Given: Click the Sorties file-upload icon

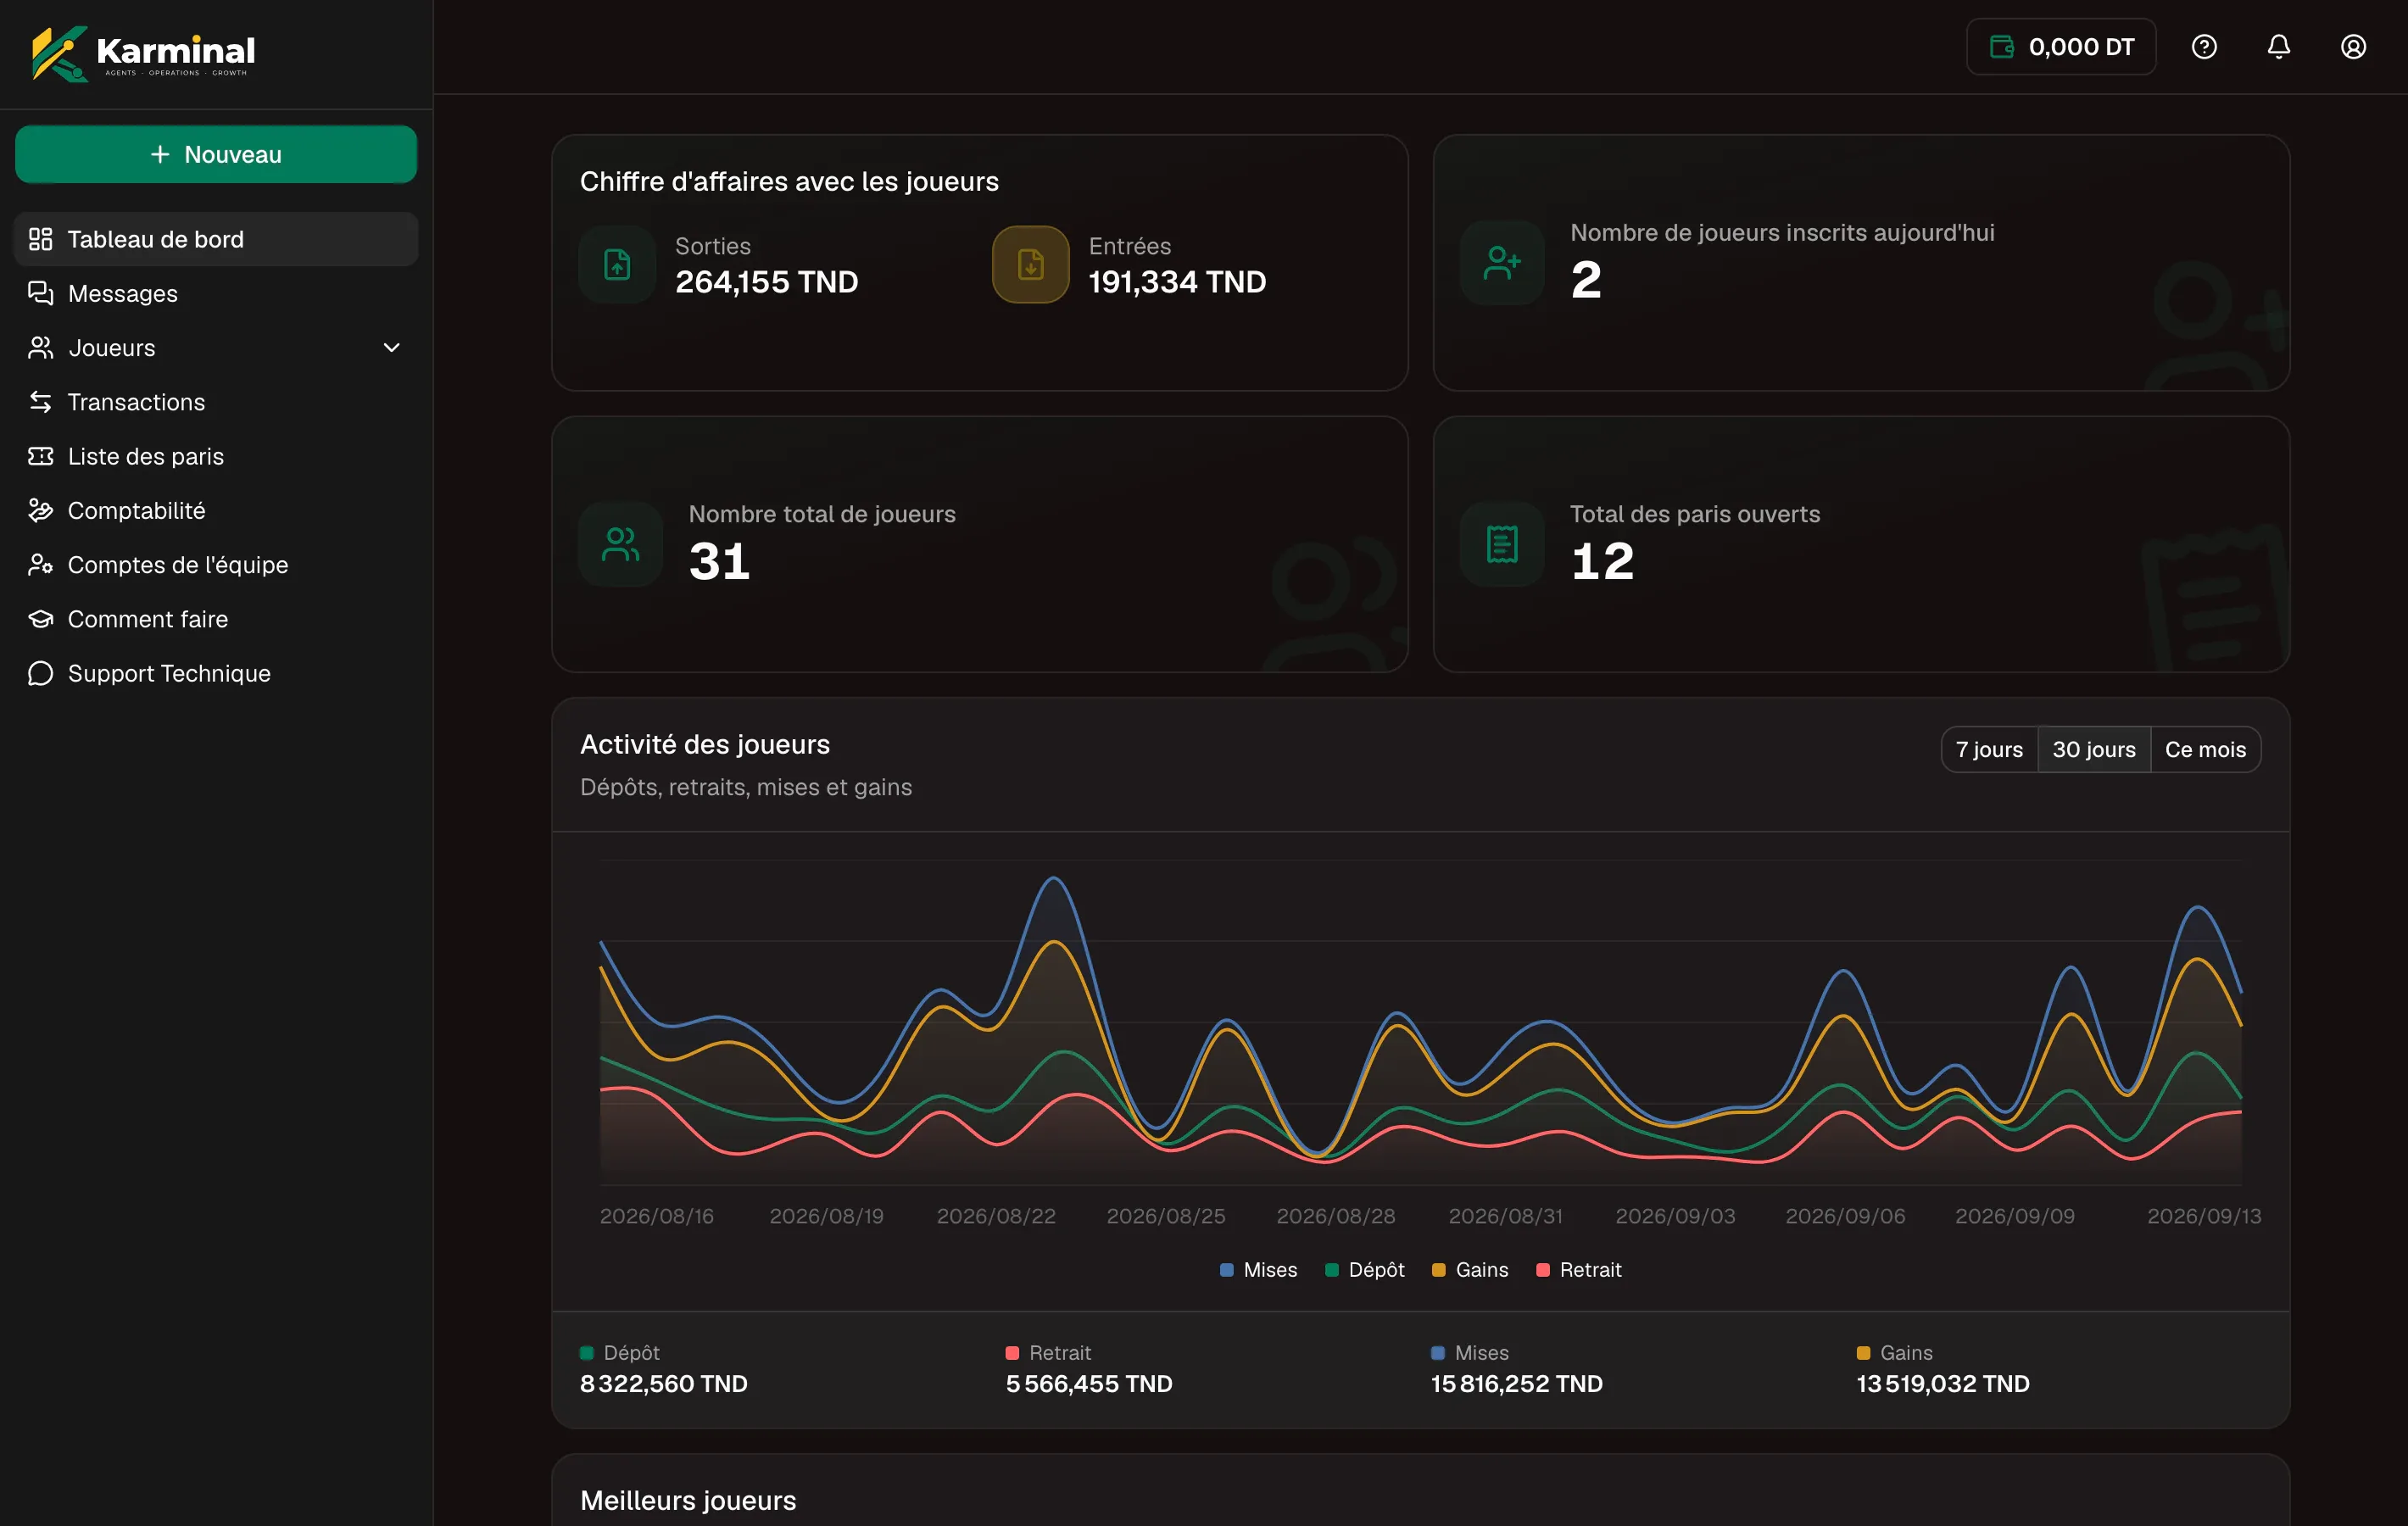Looking at the screenshot, I should click(x=617, y=264).
